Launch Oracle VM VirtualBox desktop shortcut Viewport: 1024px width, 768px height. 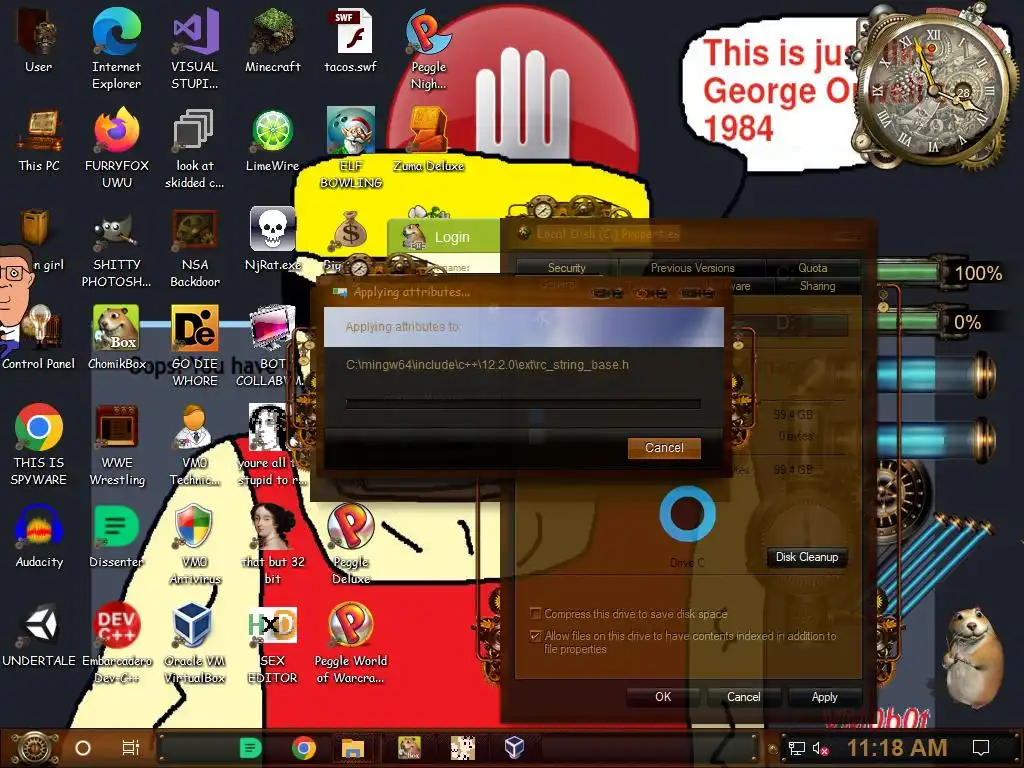coord(195,643)
